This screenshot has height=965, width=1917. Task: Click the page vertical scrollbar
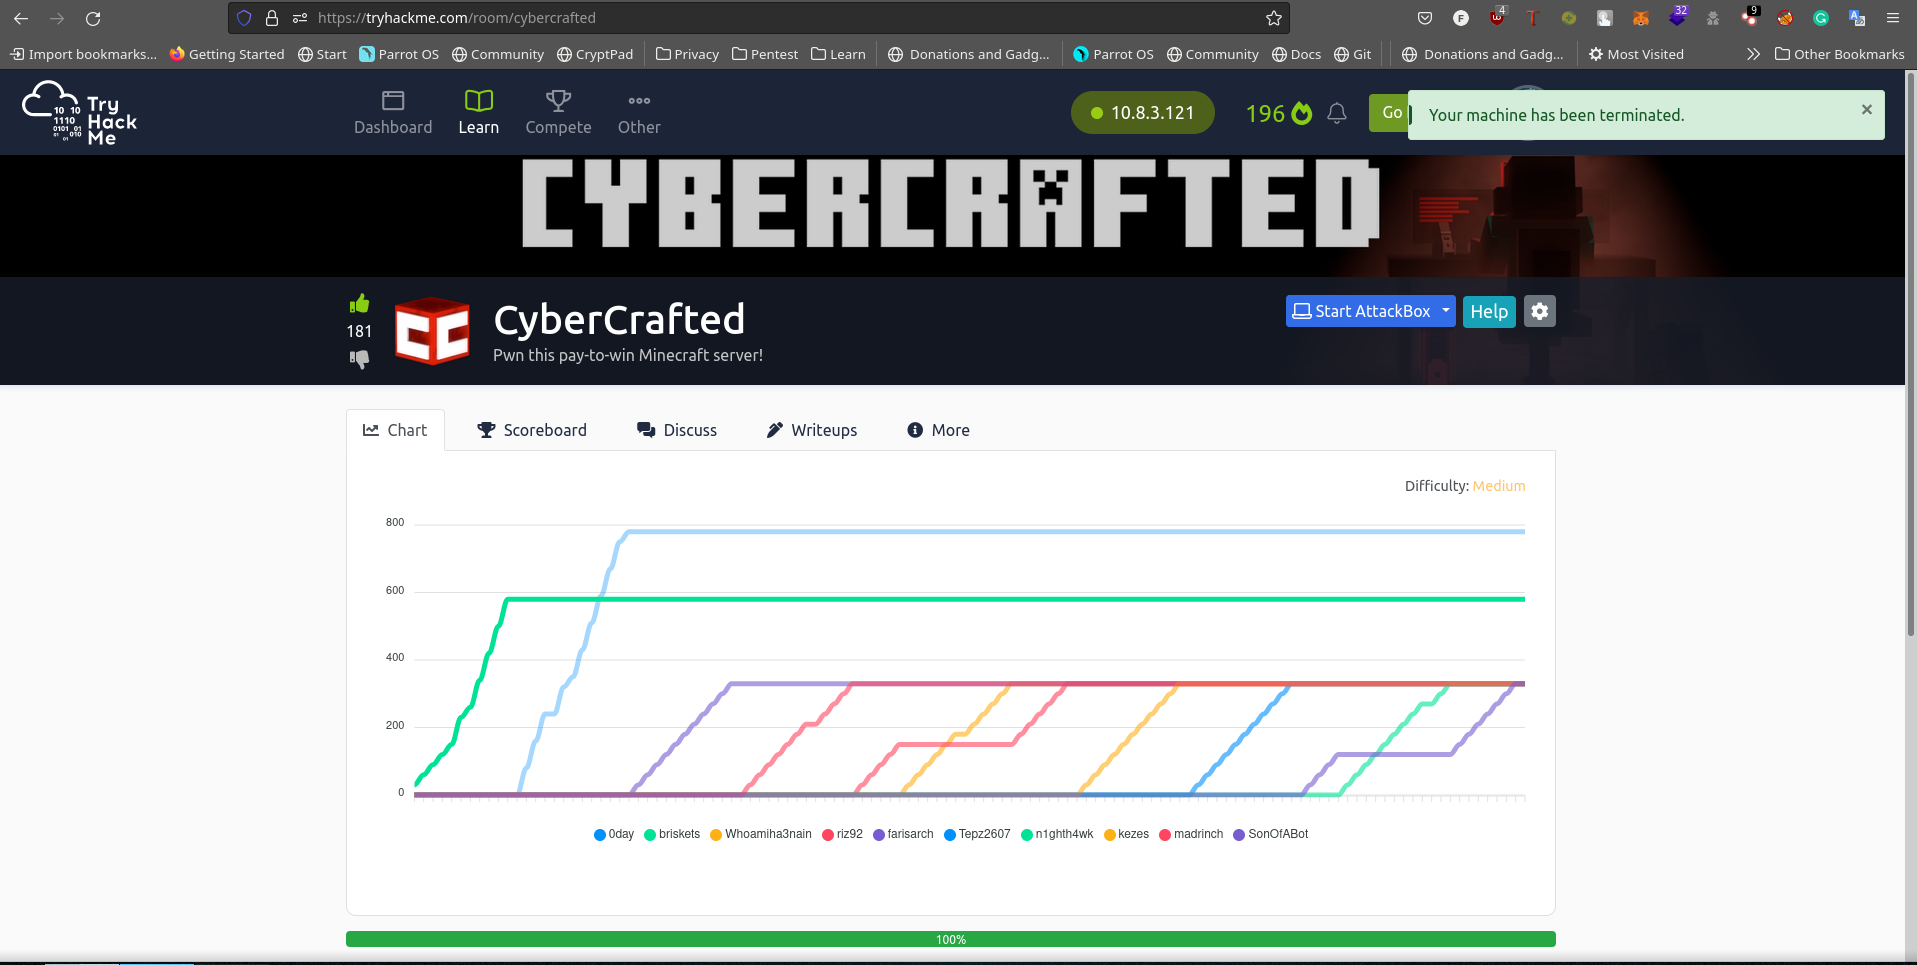tap(1911, 352)
